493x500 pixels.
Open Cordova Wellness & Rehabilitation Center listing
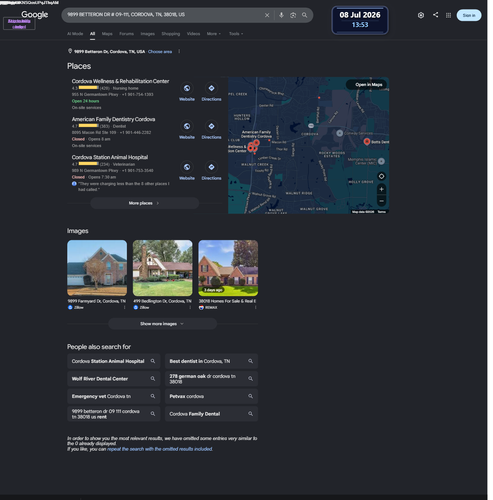121,82
